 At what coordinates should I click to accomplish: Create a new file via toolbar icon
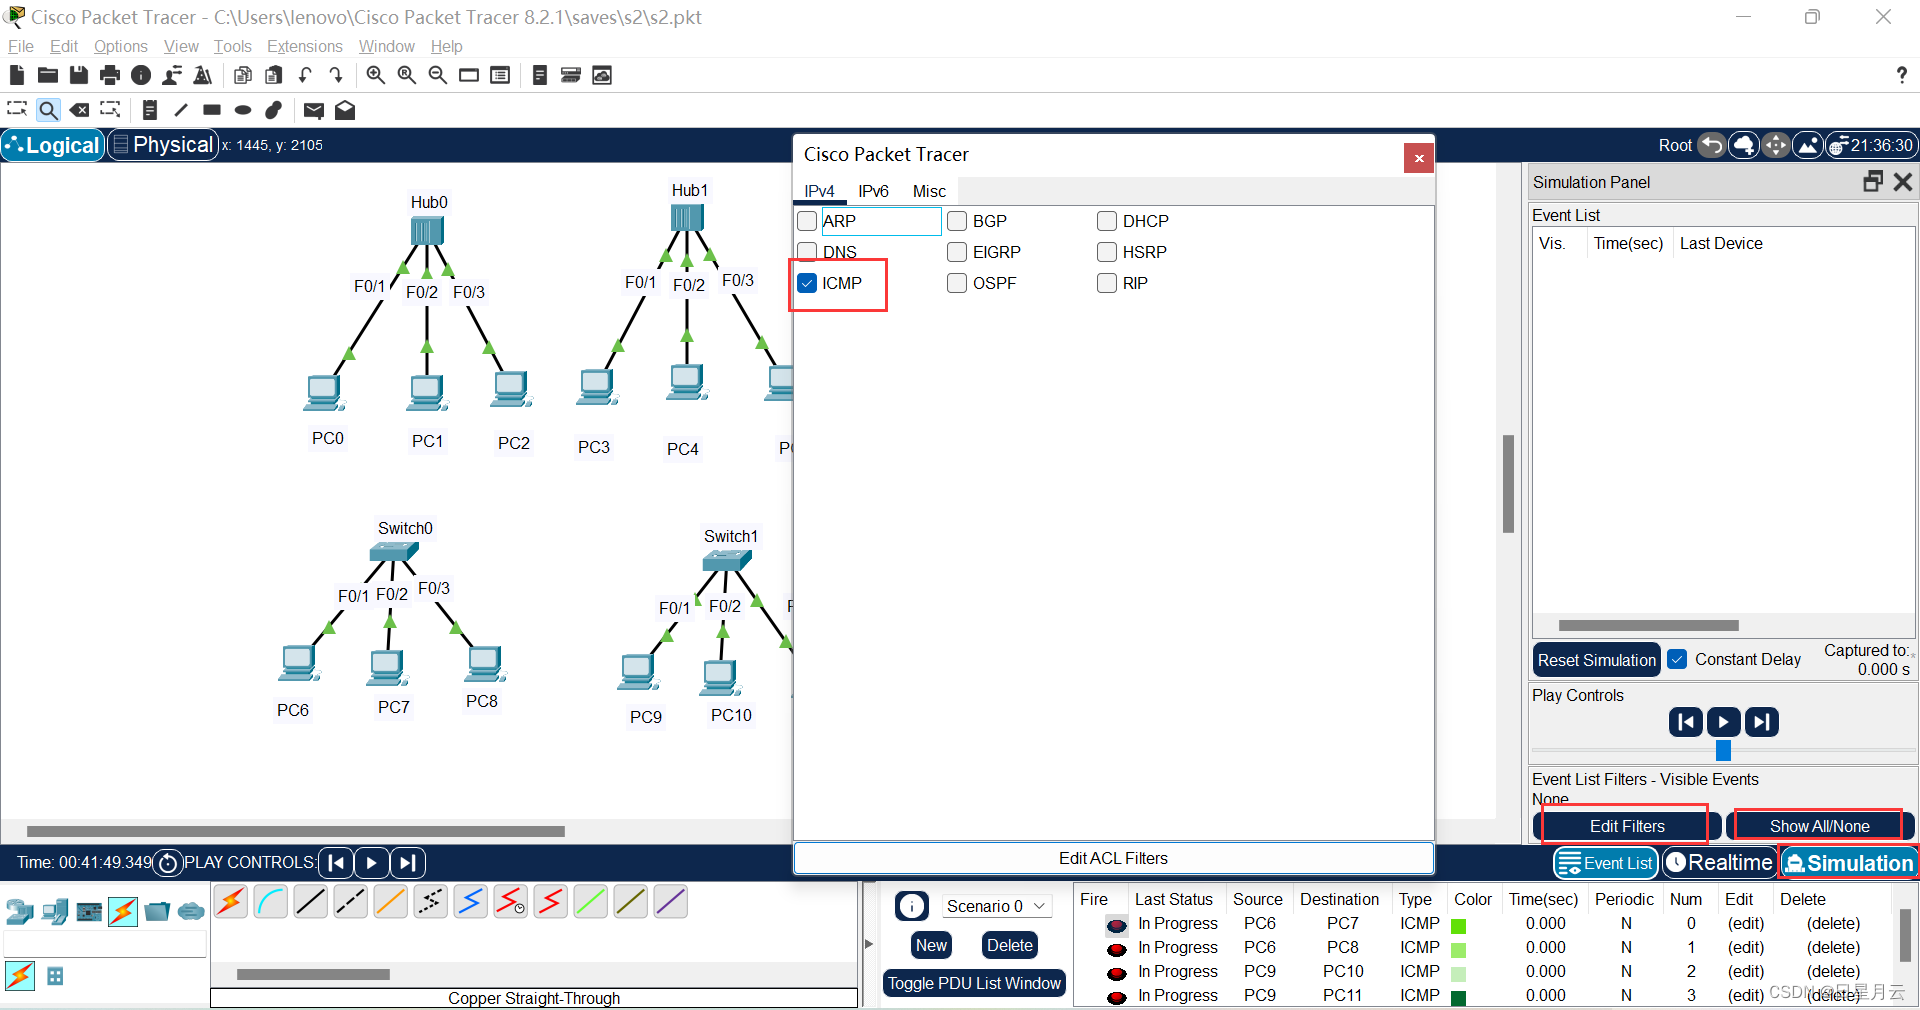pos(16,75)
